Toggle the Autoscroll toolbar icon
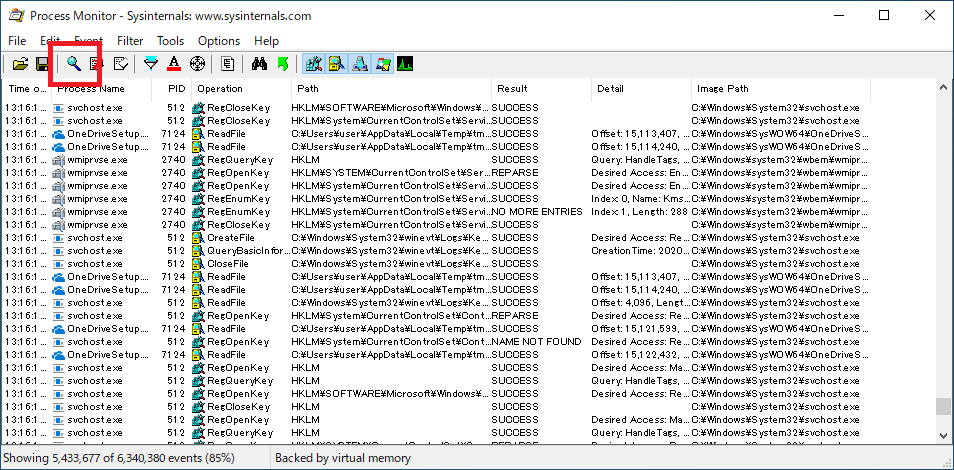This screenshot has height=470, width=954. coord(96,63)
